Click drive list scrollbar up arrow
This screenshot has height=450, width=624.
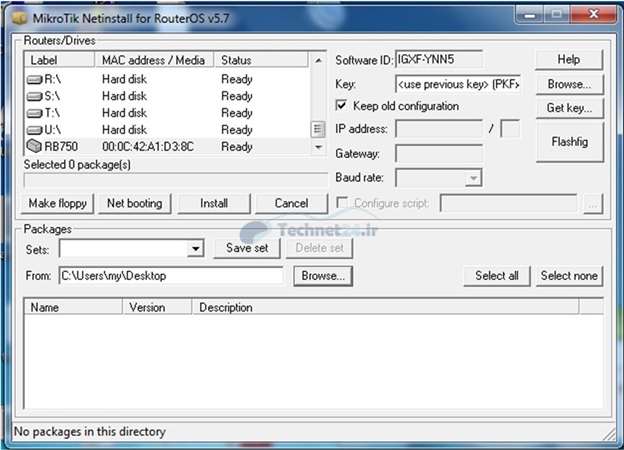[x=318, y=60]
